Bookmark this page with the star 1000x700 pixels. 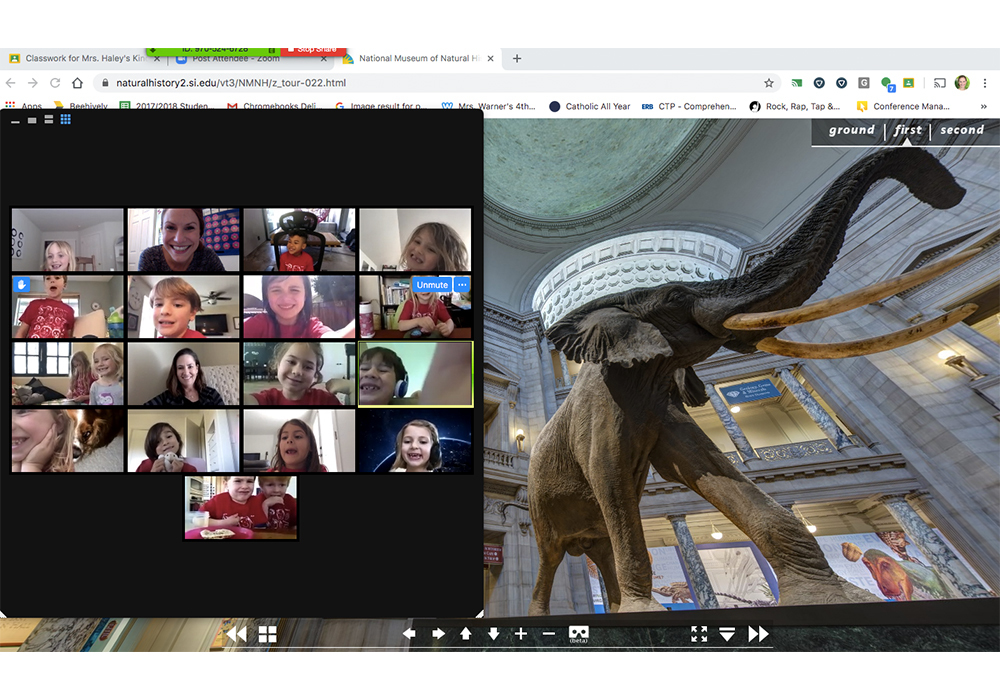769,83
